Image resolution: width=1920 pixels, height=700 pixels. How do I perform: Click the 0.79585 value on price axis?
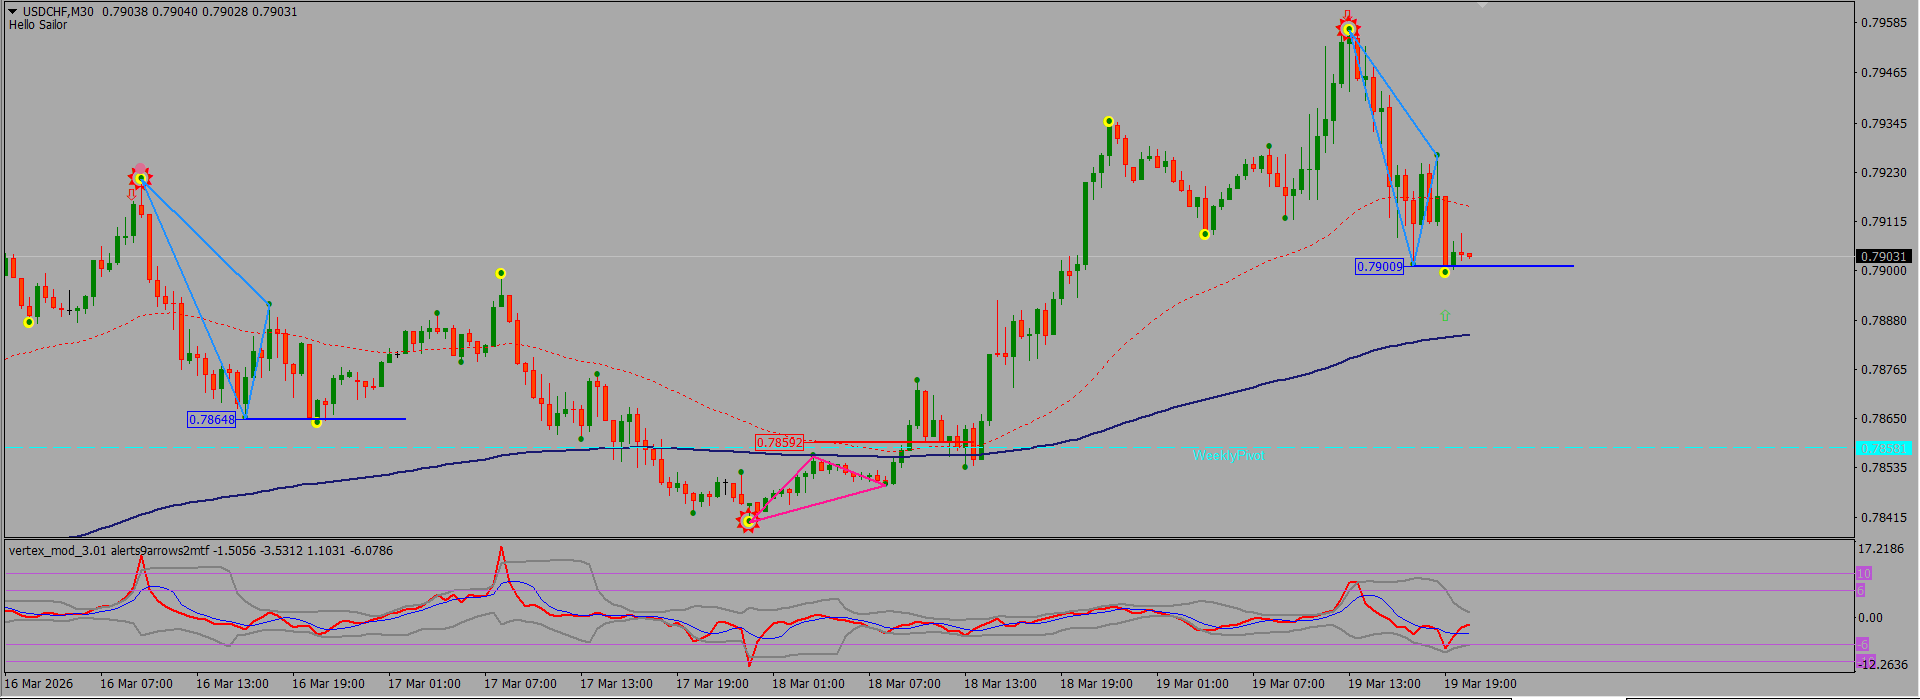point(1884,22)
